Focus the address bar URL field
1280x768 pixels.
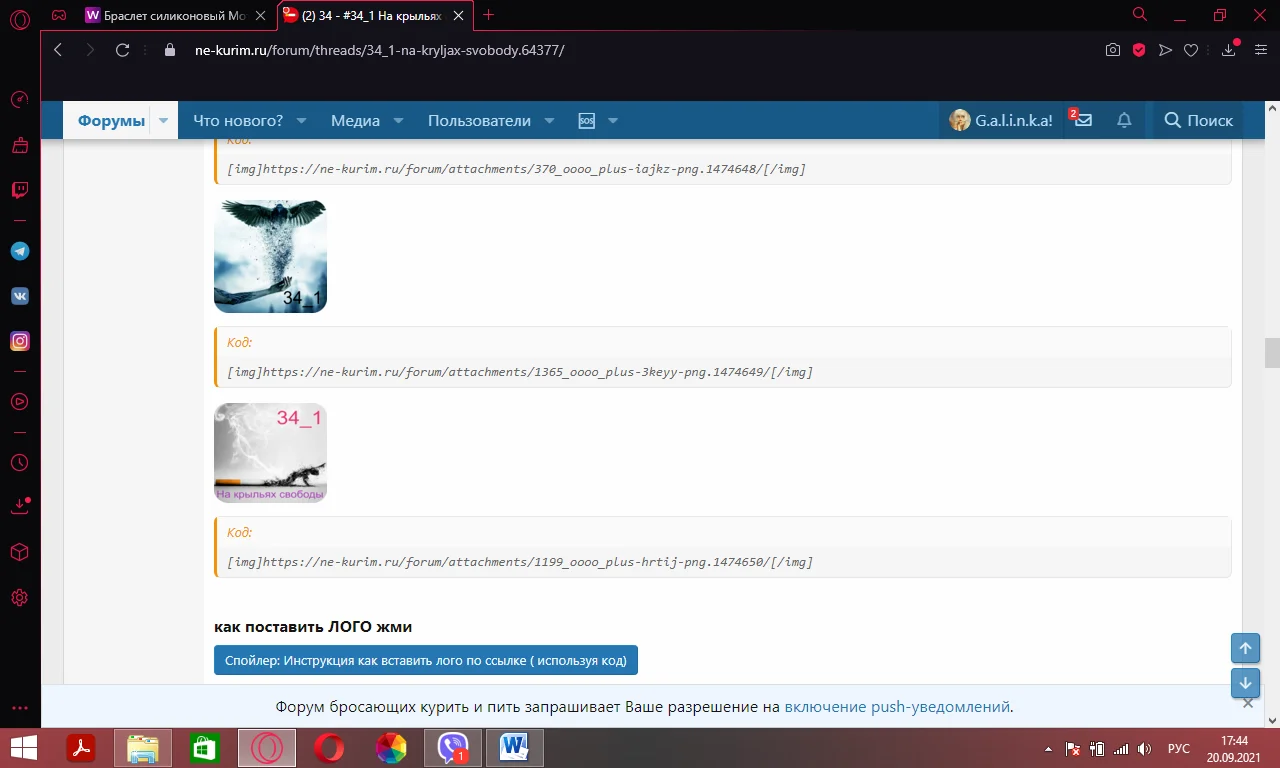(x=640, y=50)
